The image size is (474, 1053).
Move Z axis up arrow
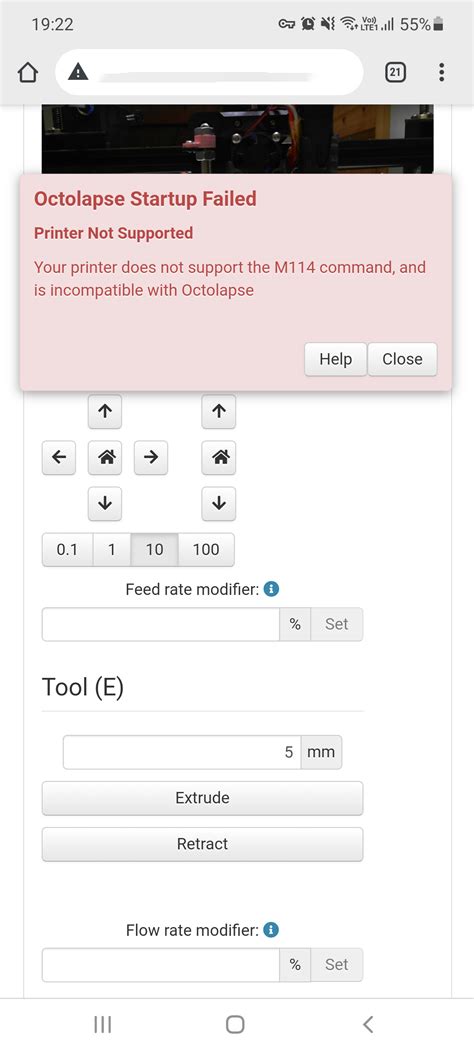point(219,411)
